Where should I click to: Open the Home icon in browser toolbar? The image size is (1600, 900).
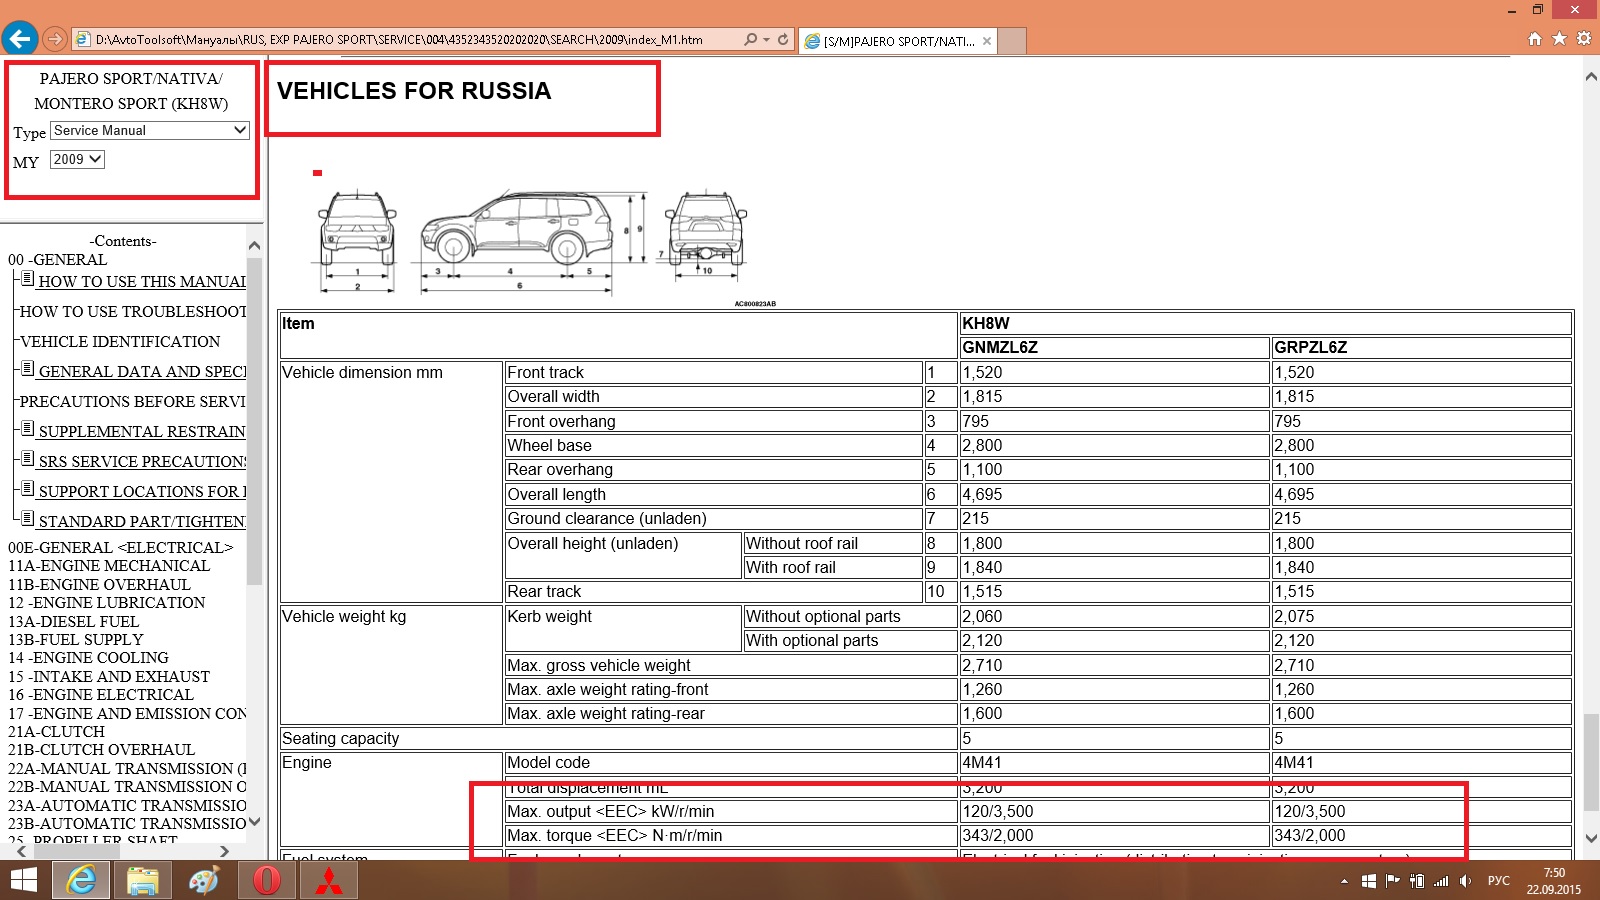click(x=1535, y=39)
